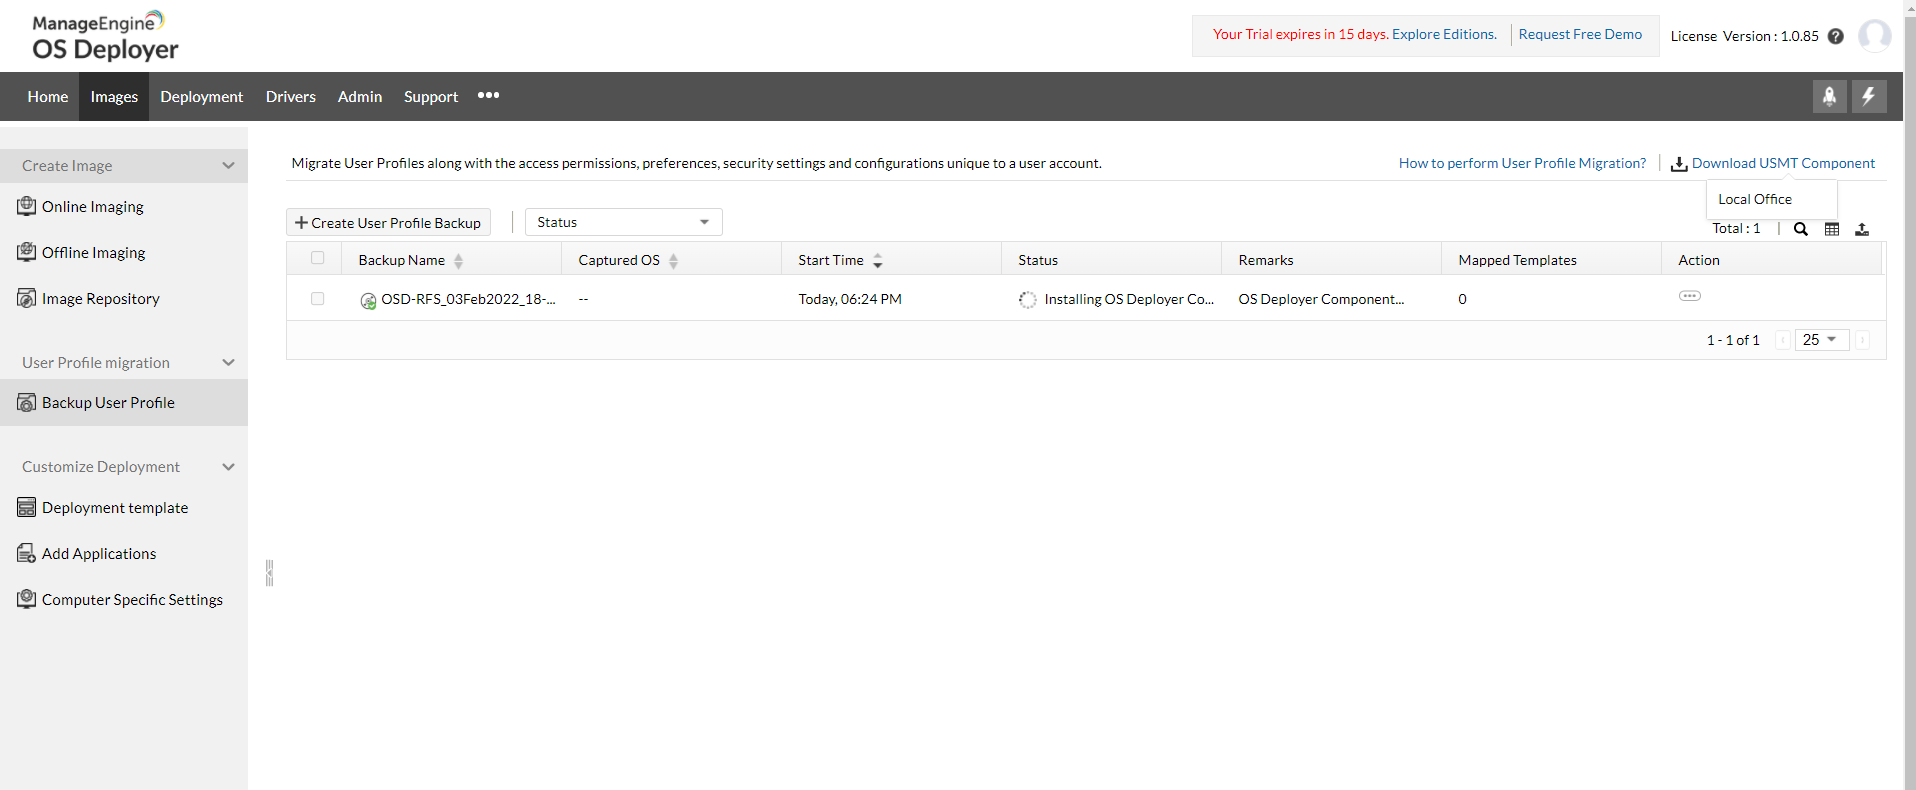The image size is (1916, 790).
Task: Open the more options ellipsis in navigation bar
Action: click(488, 96)
